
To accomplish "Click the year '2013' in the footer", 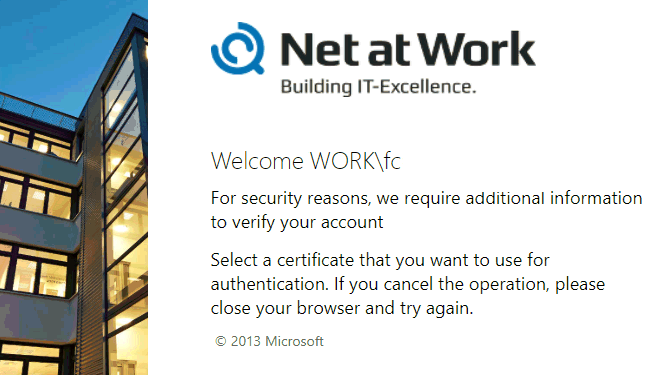I will [x=246, y=342].
